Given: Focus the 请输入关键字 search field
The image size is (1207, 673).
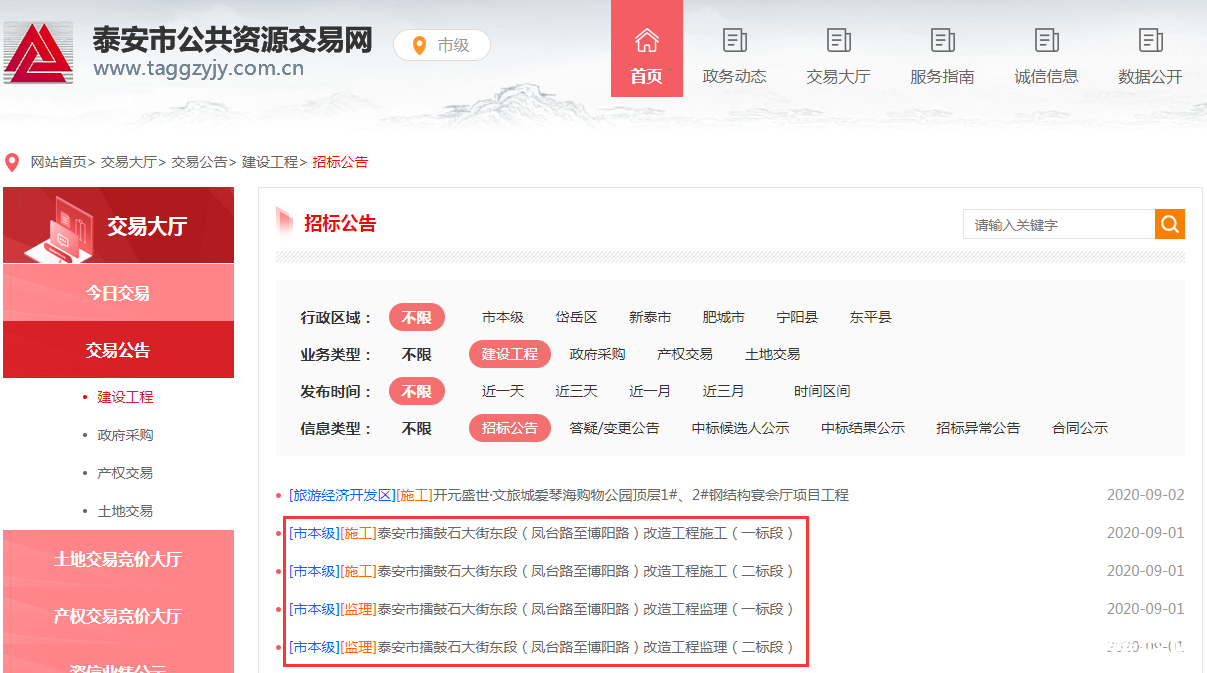Looking at the screenshot, I should coord(1059,224).
